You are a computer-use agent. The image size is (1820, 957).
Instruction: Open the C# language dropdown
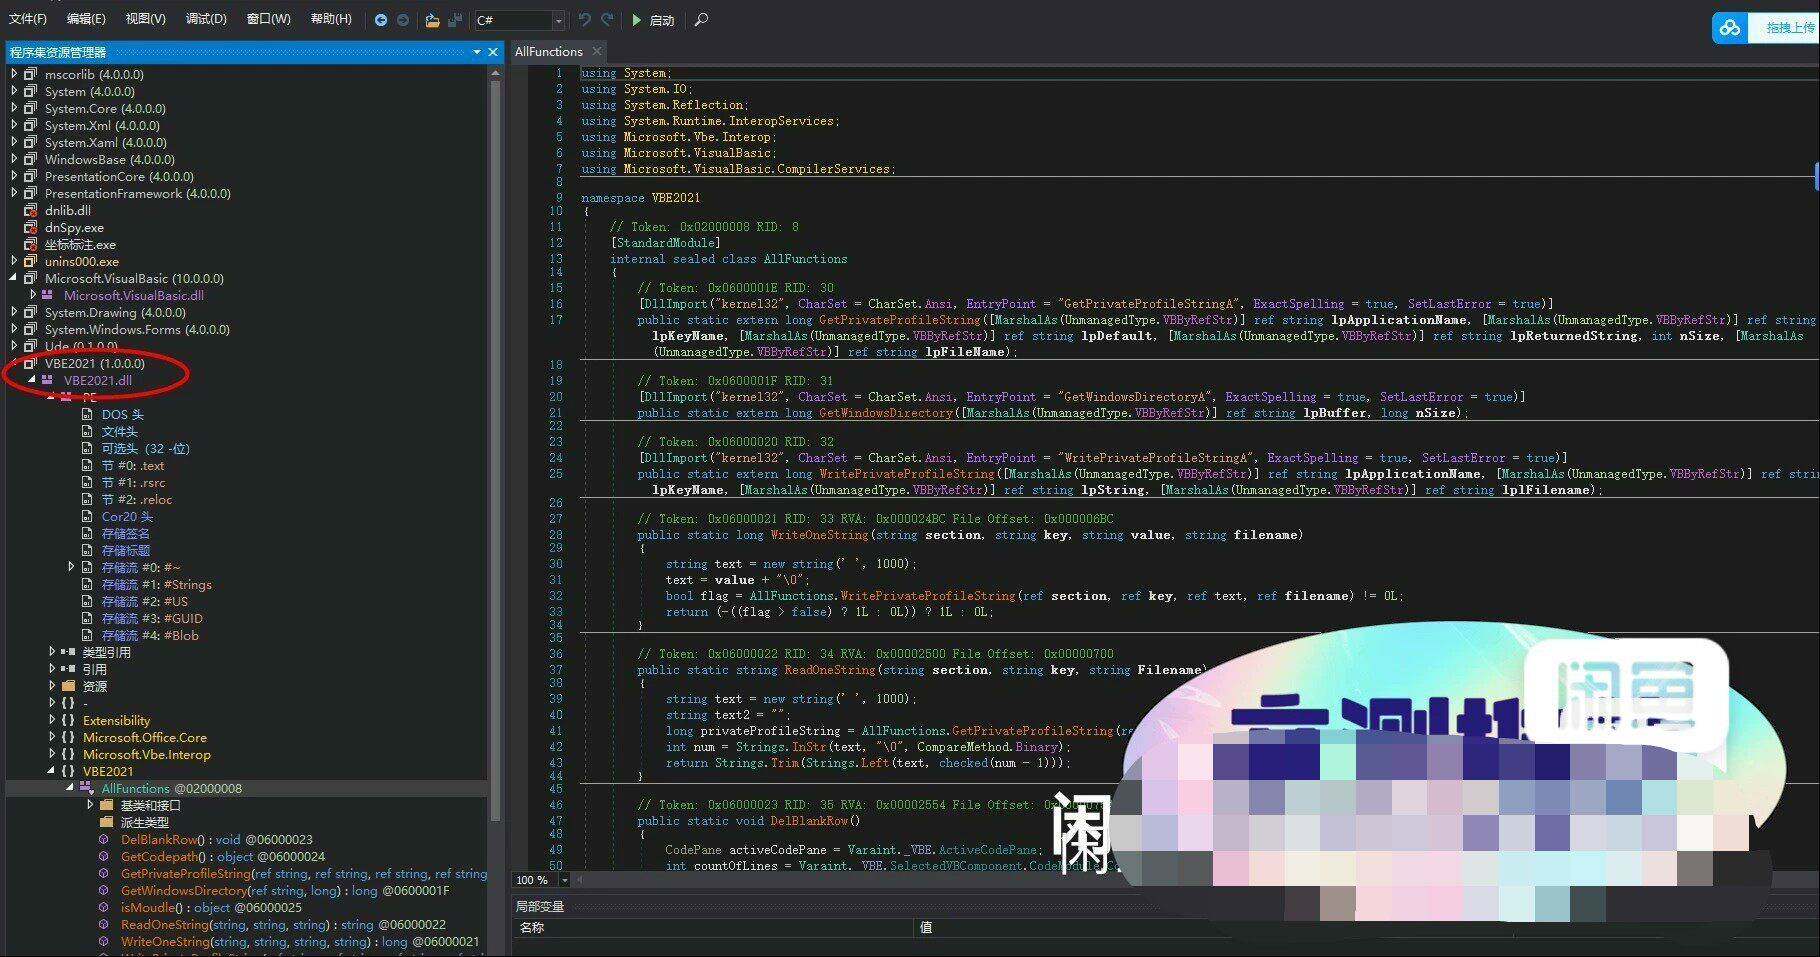pyautogui.click(x=558, y=20)
